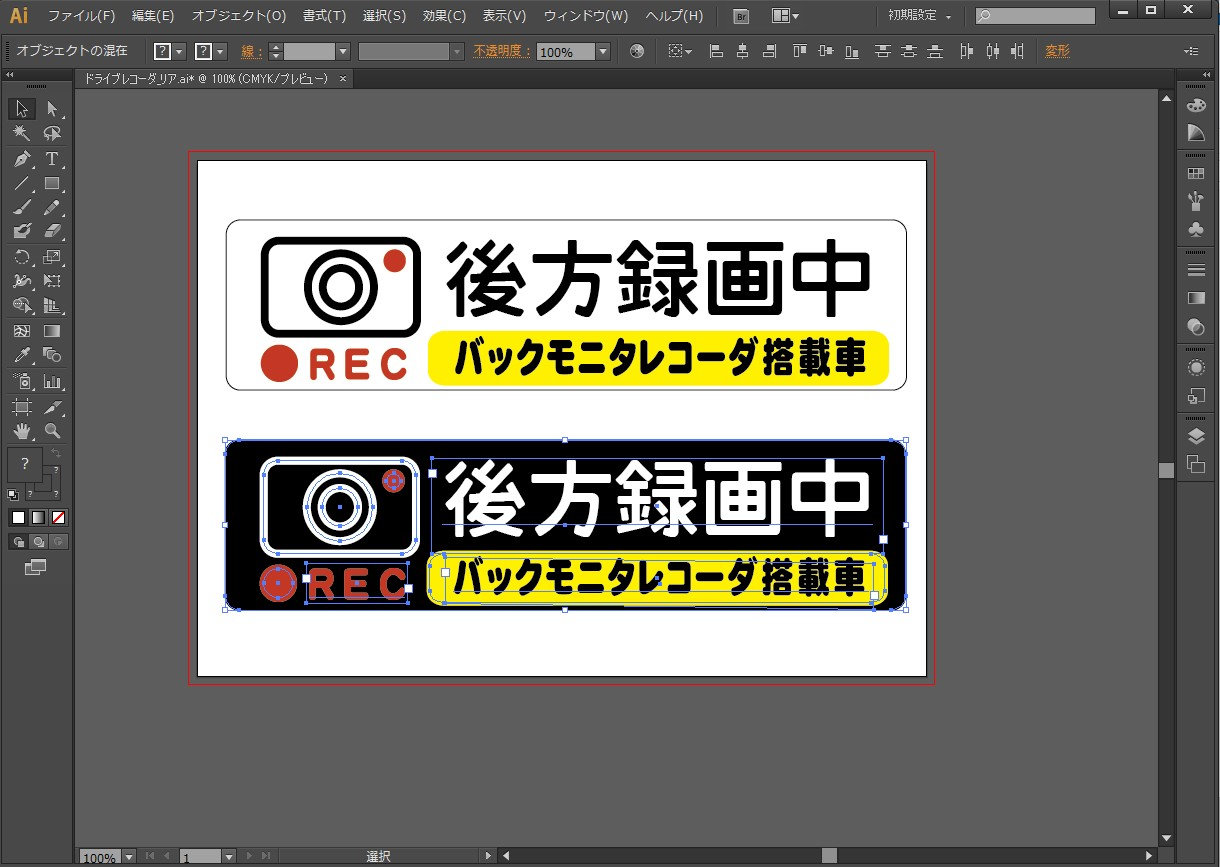Select the Magic Wand tool

coord(22,134)
